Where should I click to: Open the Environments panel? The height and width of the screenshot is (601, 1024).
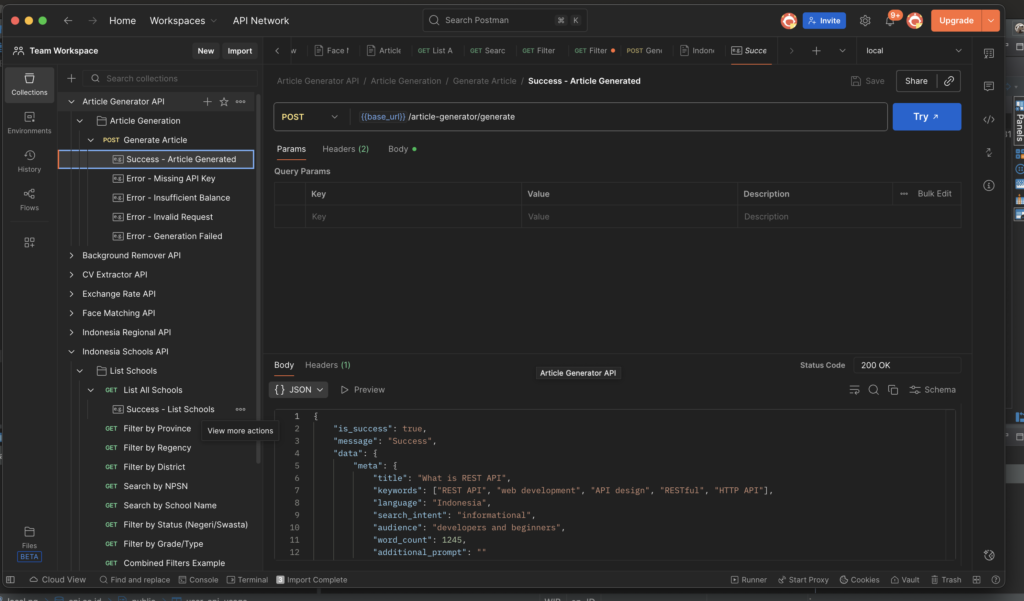click(29, 122)
